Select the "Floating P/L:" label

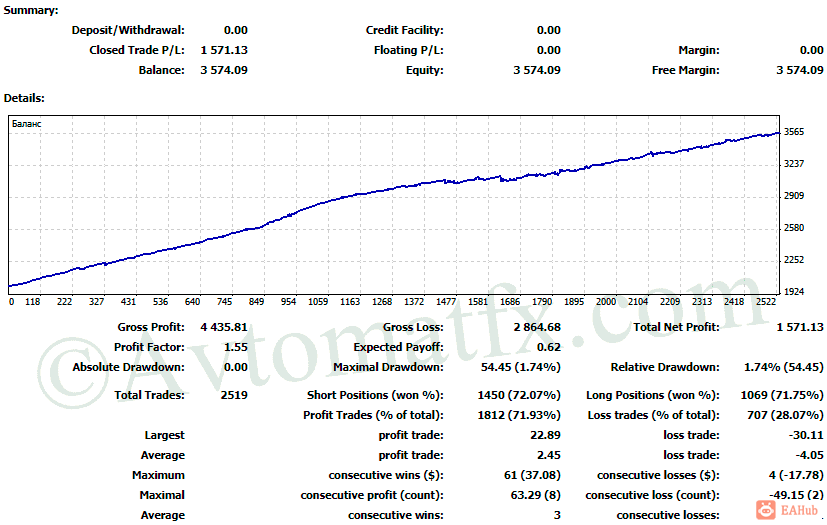point(409,50)
